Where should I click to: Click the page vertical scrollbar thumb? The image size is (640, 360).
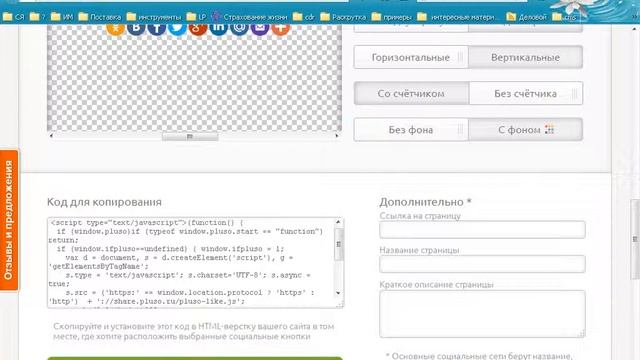coord(635,239)
